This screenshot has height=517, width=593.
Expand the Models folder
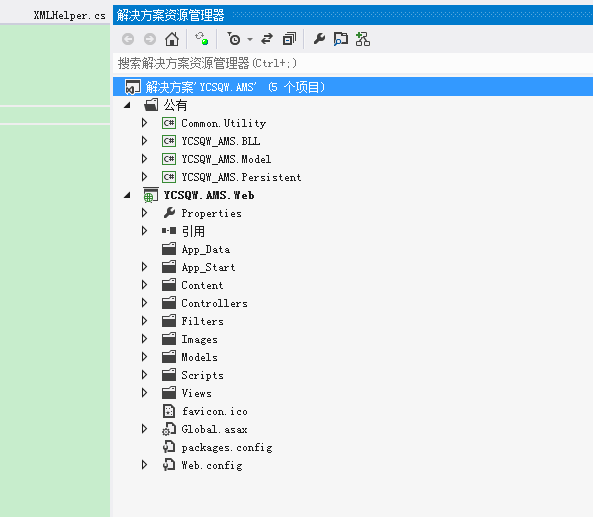pos(144,357)
